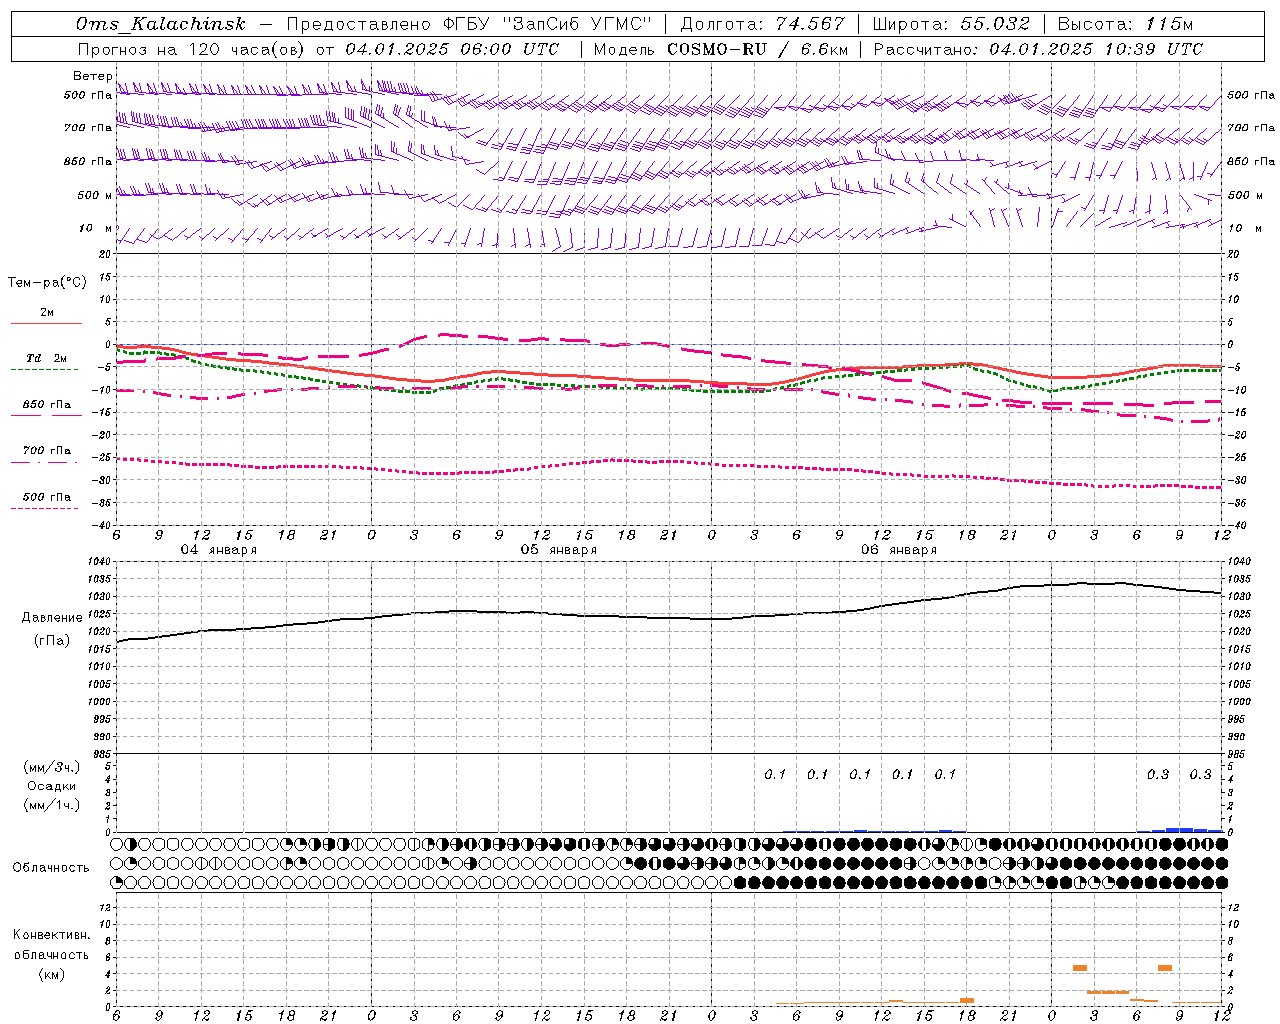
Task: Click the 'Долгота: 74.567' value
Action: (763, 24)
